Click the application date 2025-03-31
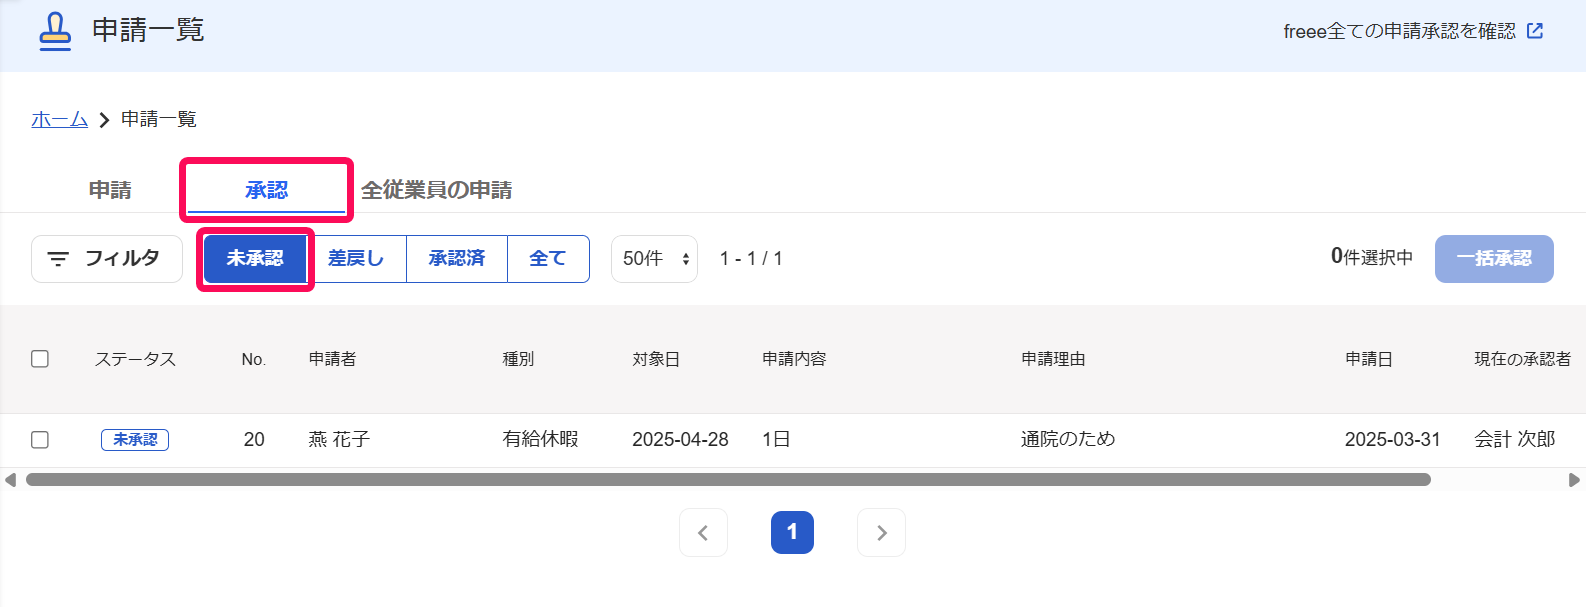Image resolution: width=1586 pixels, height=607 pixels. click(x=1392, y=440)
